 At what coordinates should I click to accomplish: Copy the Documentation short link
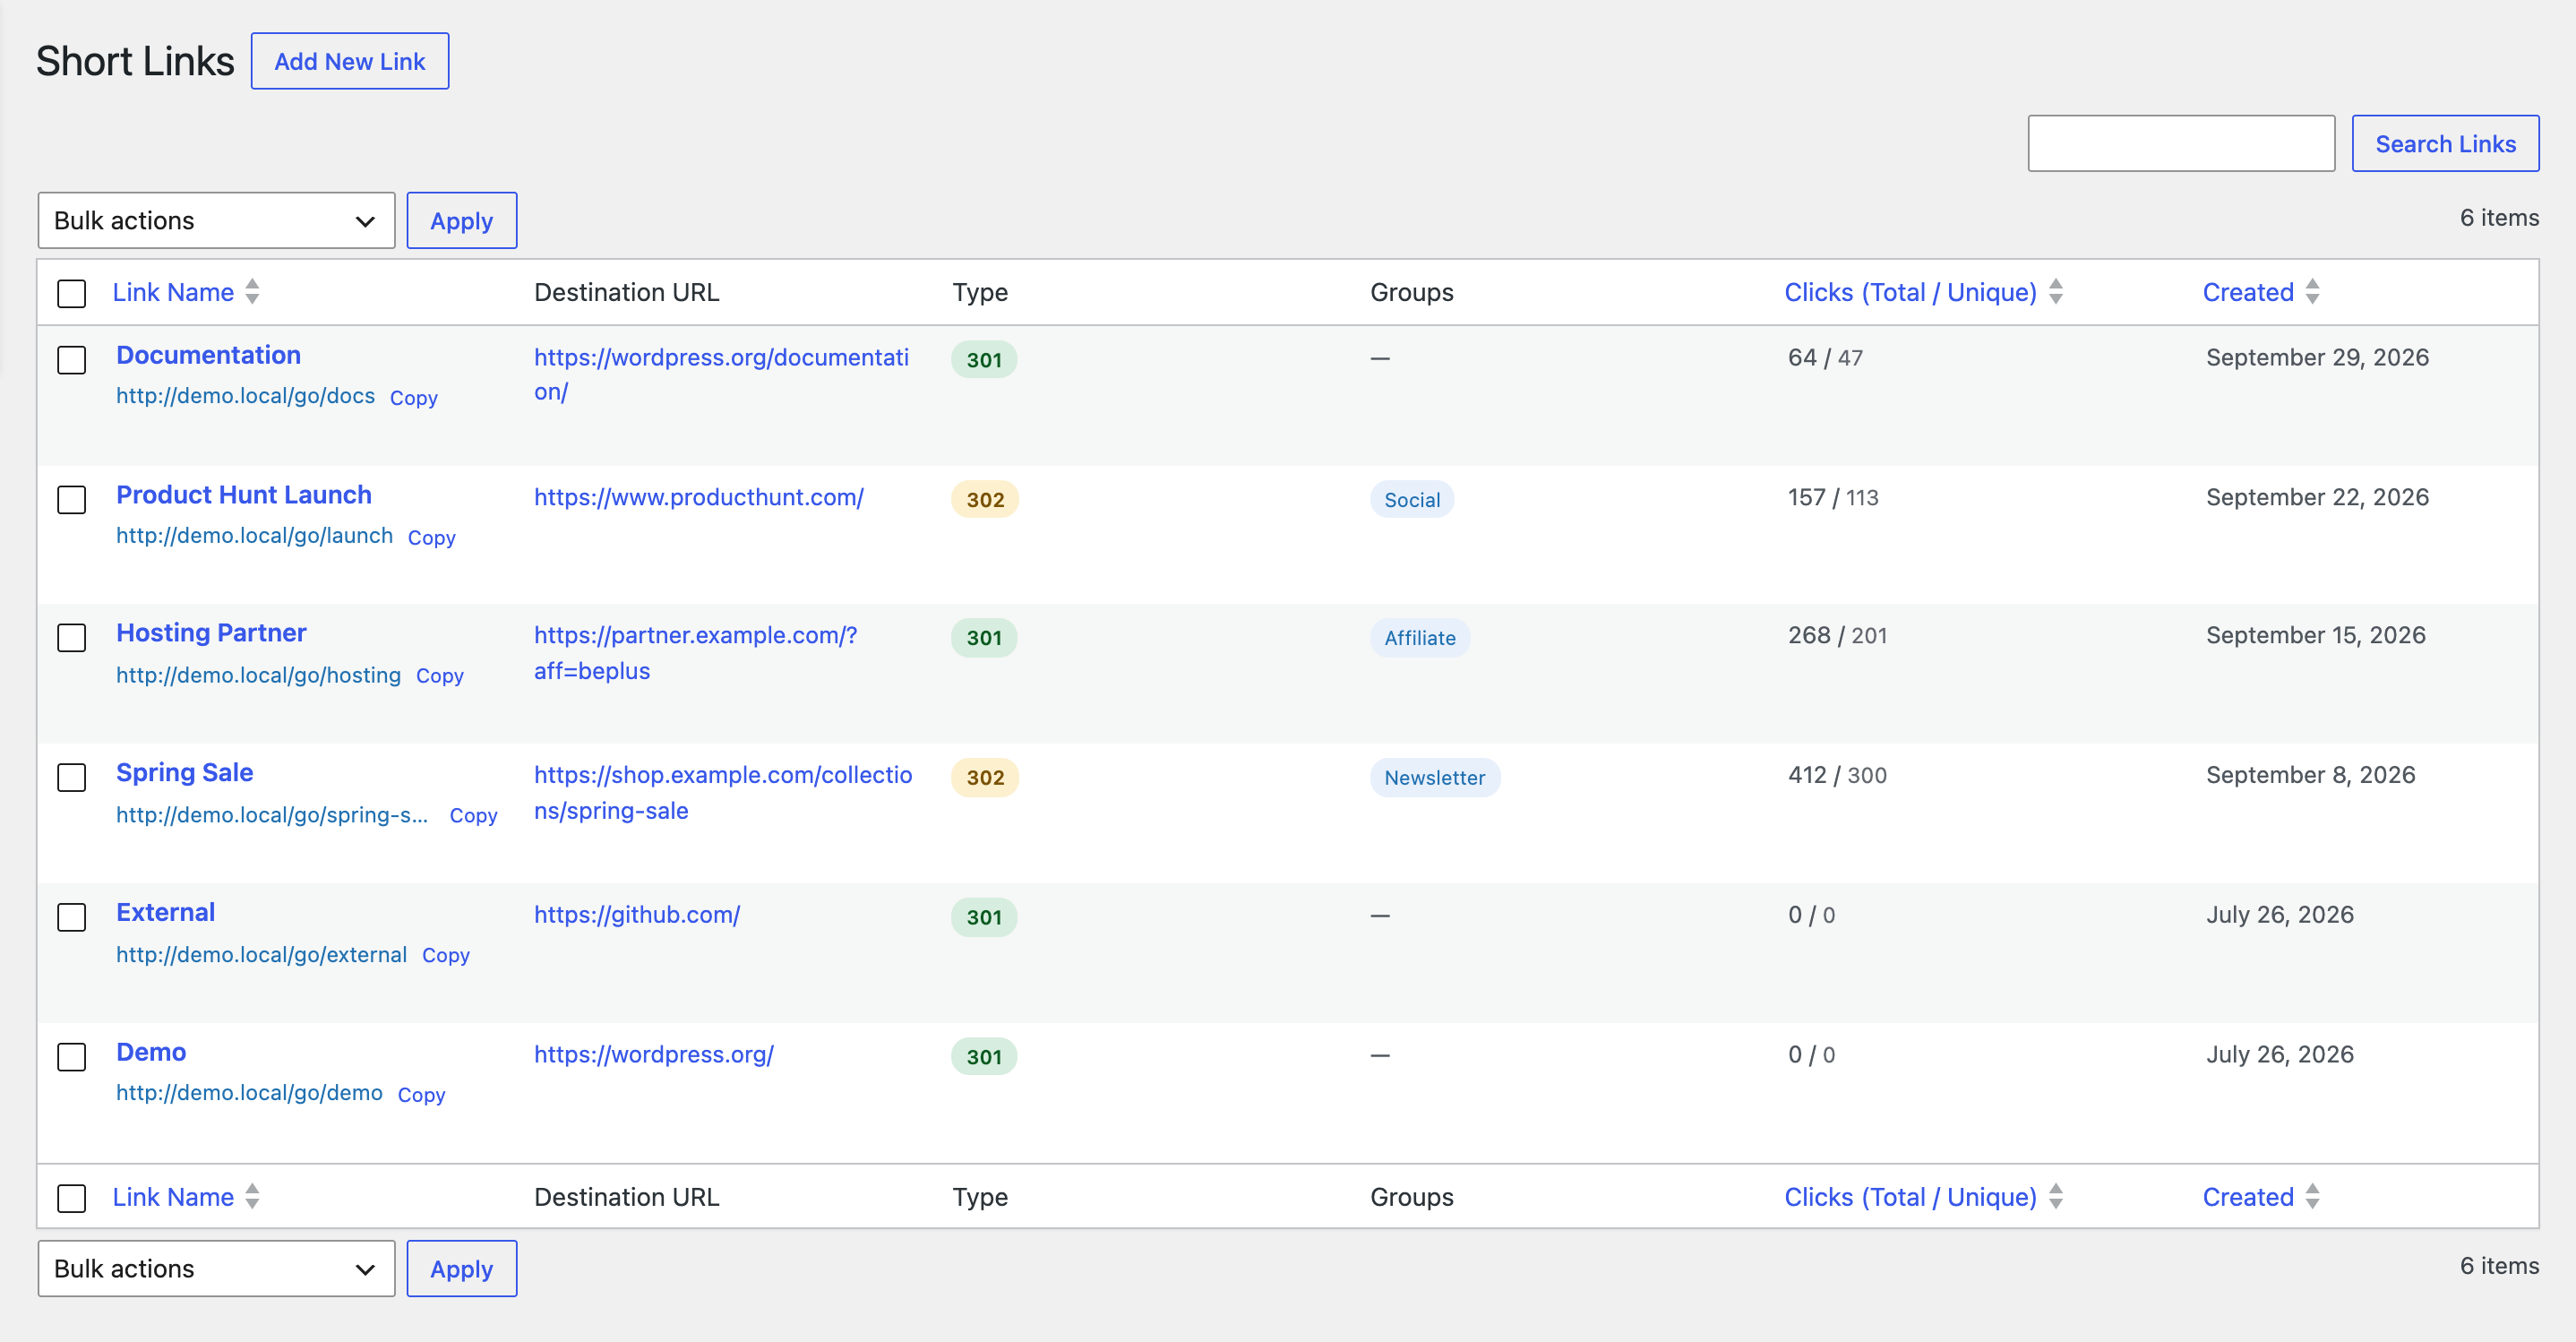coord(413,398)
